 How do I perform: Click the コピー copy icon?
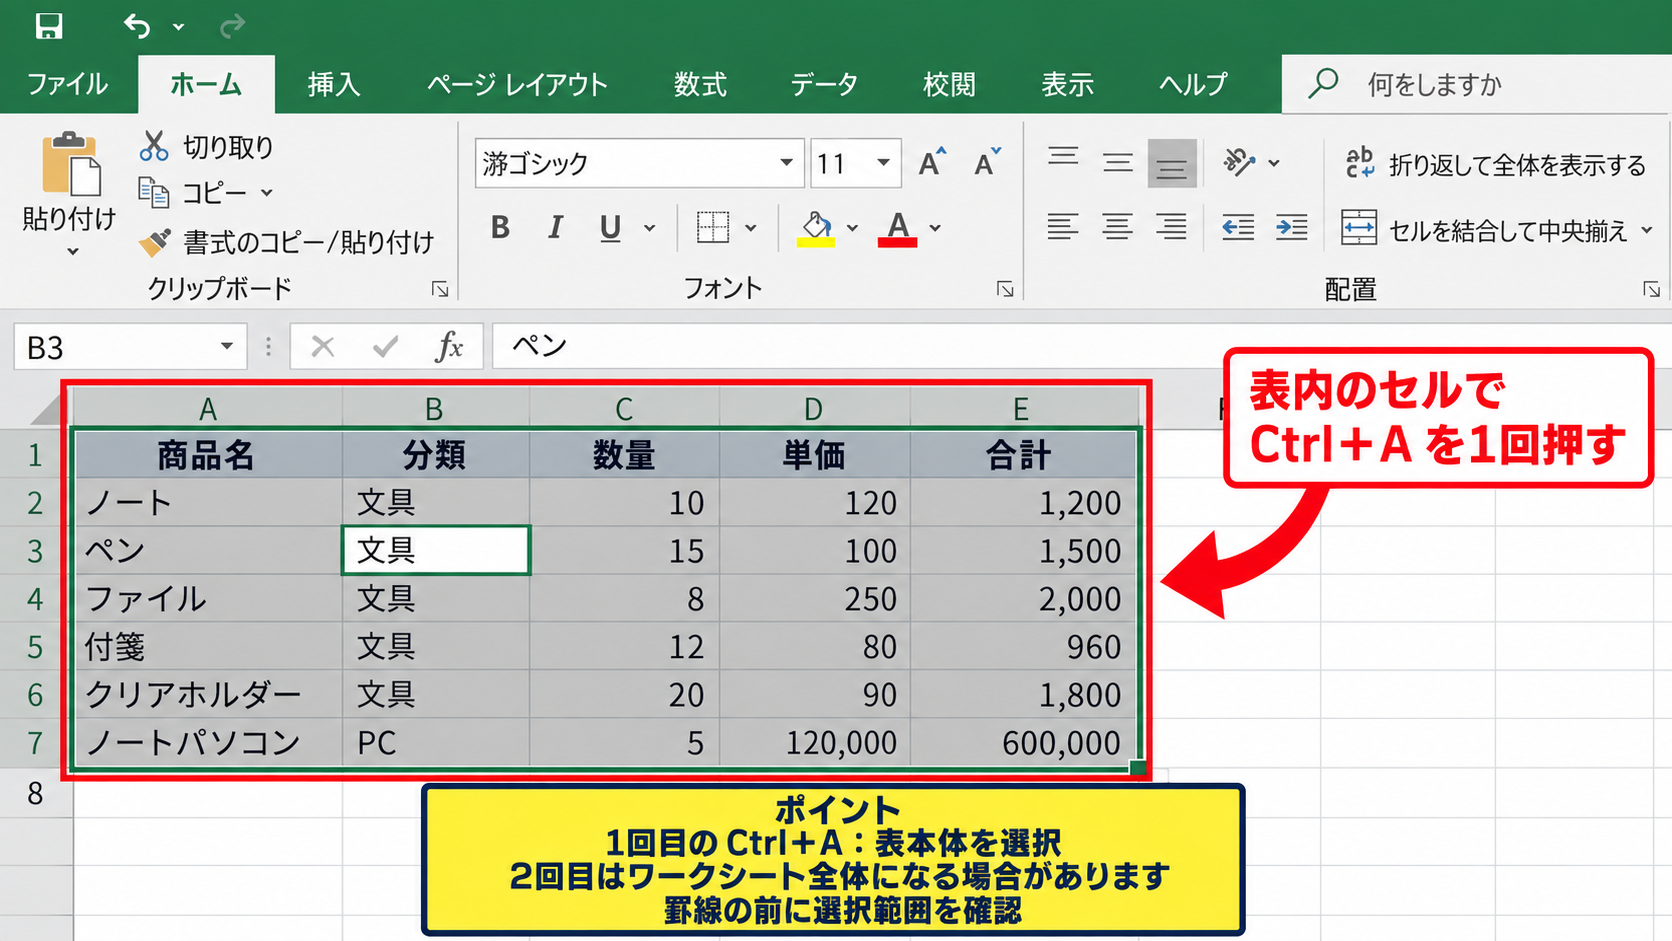click(153, 192)
